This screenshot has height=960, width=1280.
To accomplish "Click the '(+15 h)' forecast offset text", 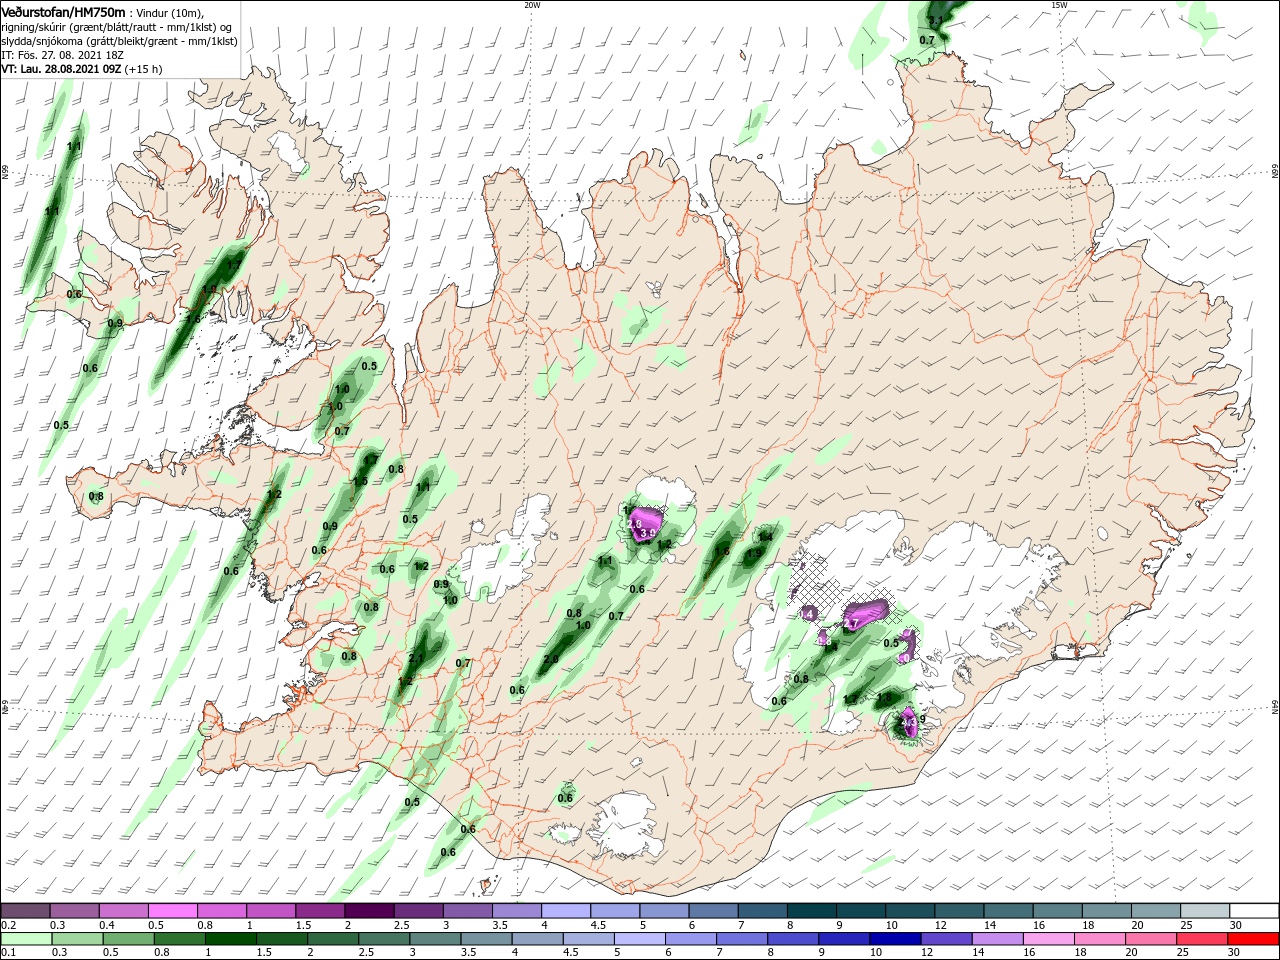I will coord(145,69).
